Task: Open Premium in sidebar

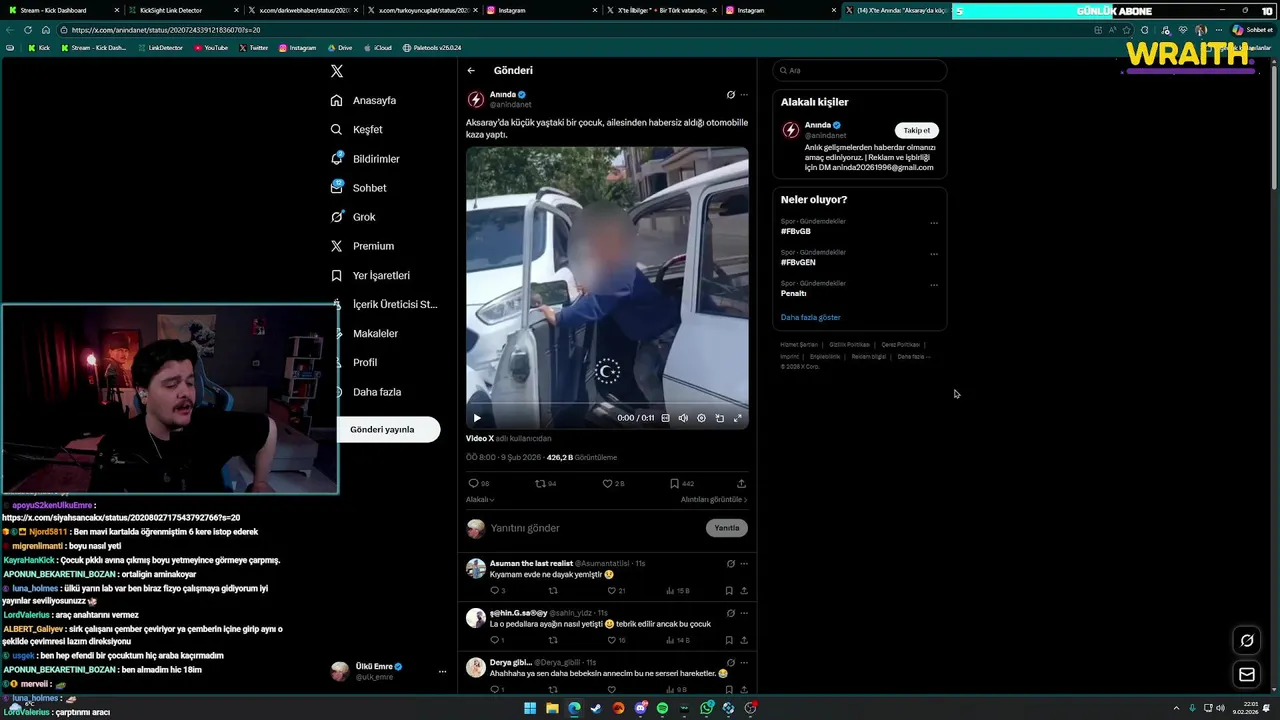Action: coord(362,246)
